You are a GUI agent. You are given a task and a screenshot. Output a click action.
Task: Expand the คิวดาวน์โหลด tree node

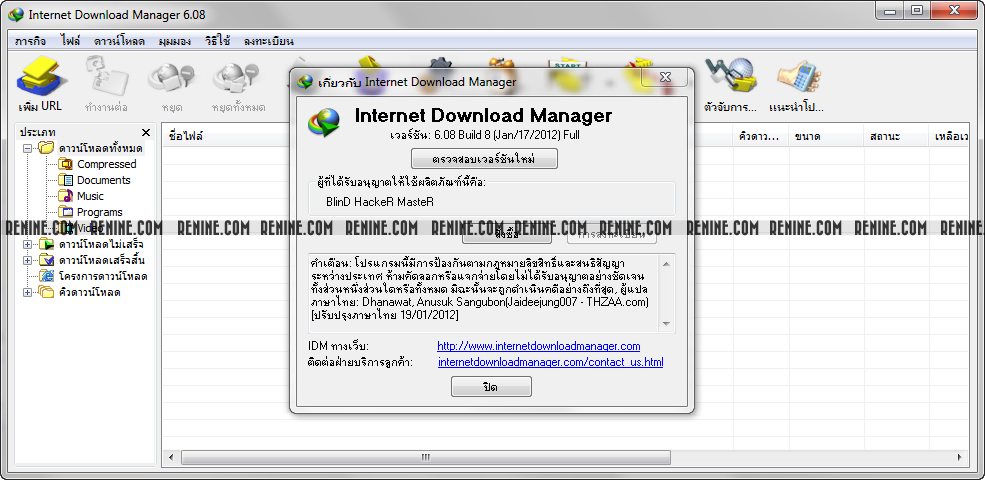click(x=27, y=292)
